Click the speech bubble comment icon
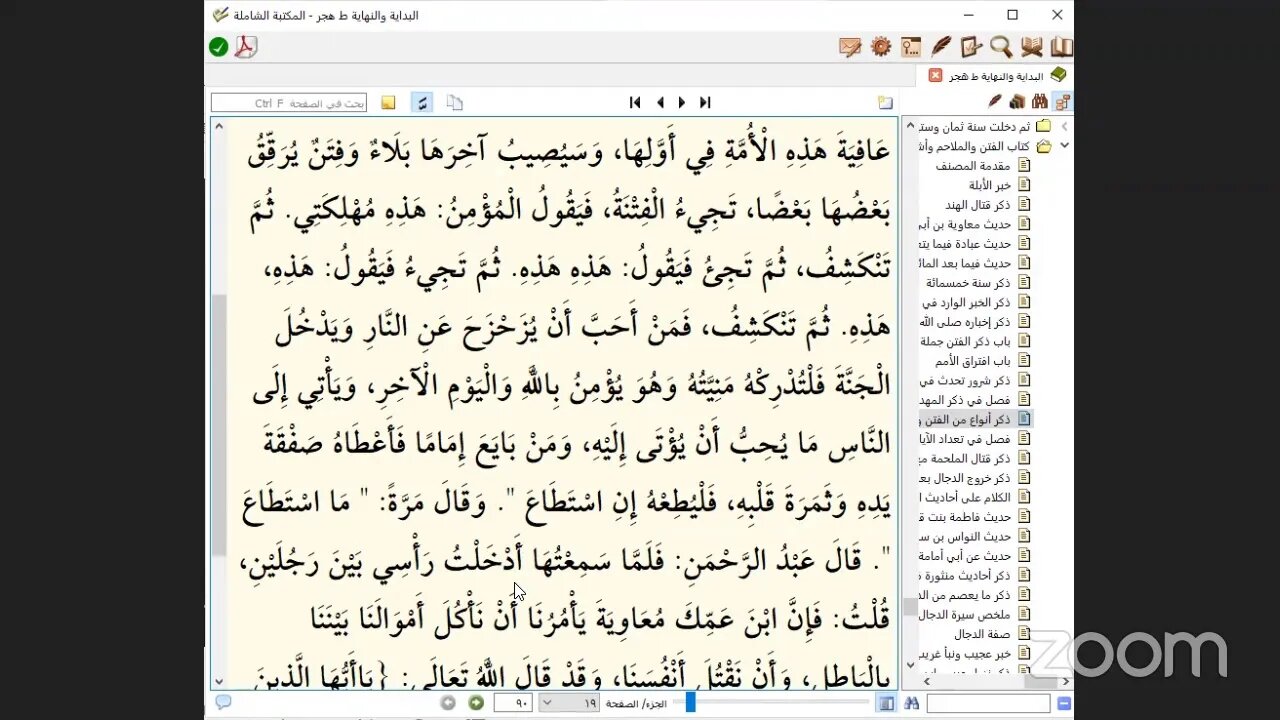The image size is (1280, 720). tap(223, 703)
